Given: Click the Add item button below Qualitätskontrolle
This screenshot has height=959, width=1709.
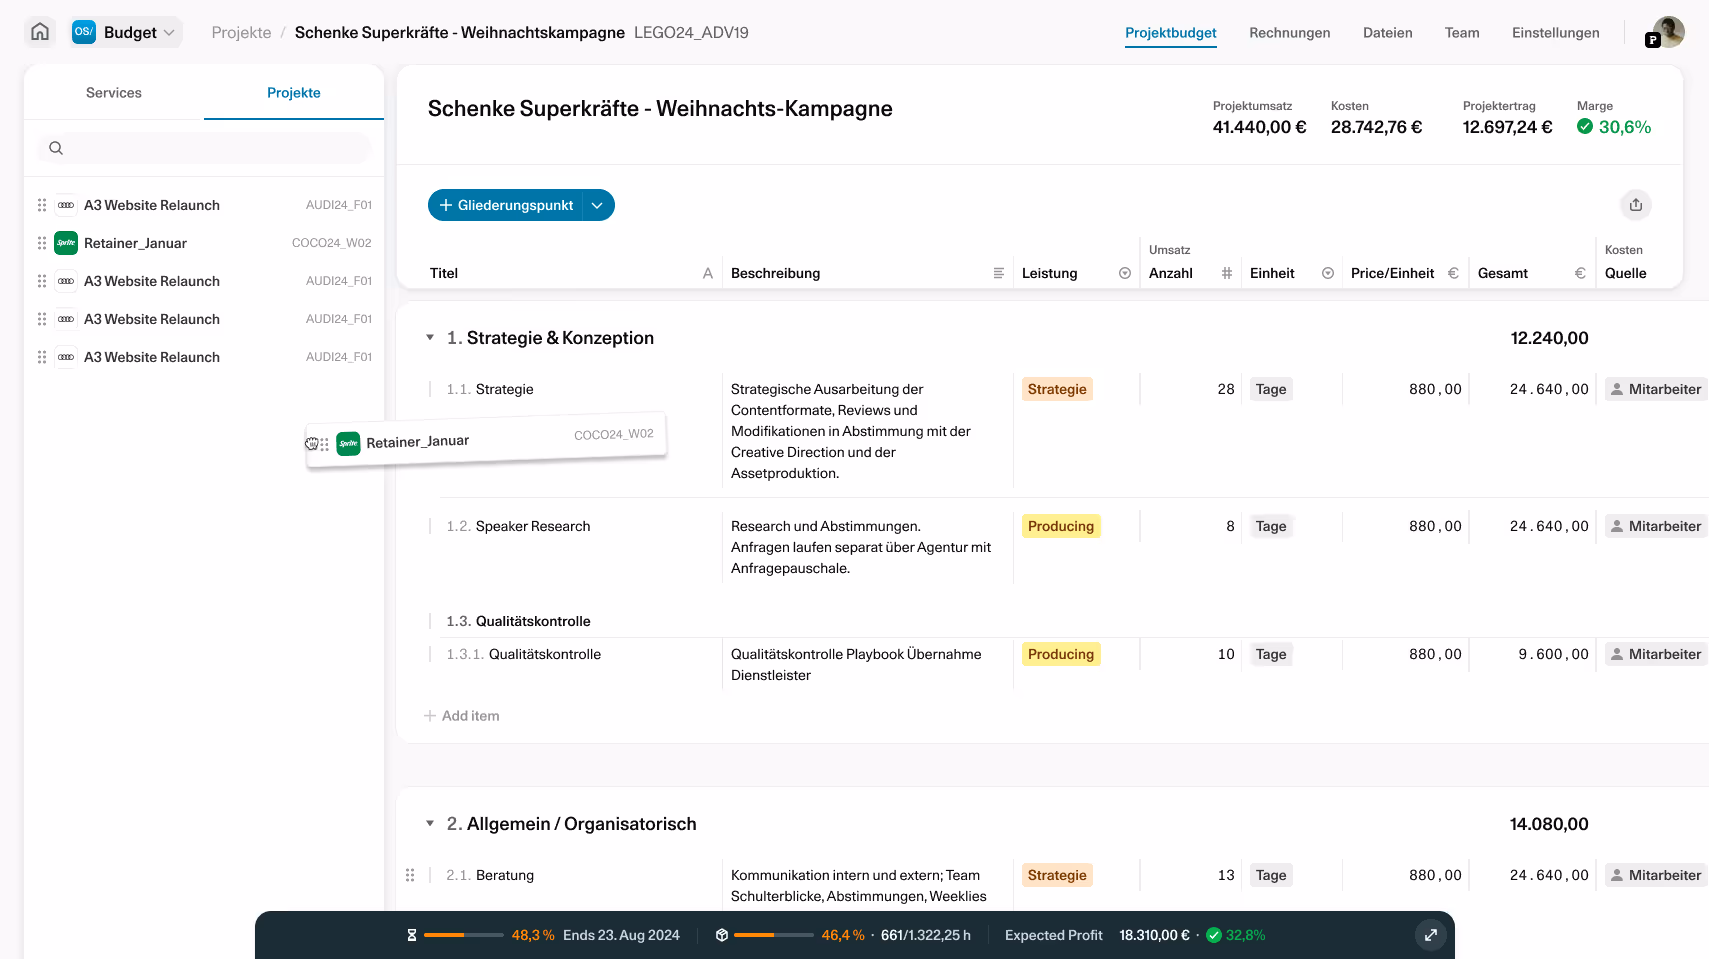Looking at the screenshot, I should [x=461, y=715].
